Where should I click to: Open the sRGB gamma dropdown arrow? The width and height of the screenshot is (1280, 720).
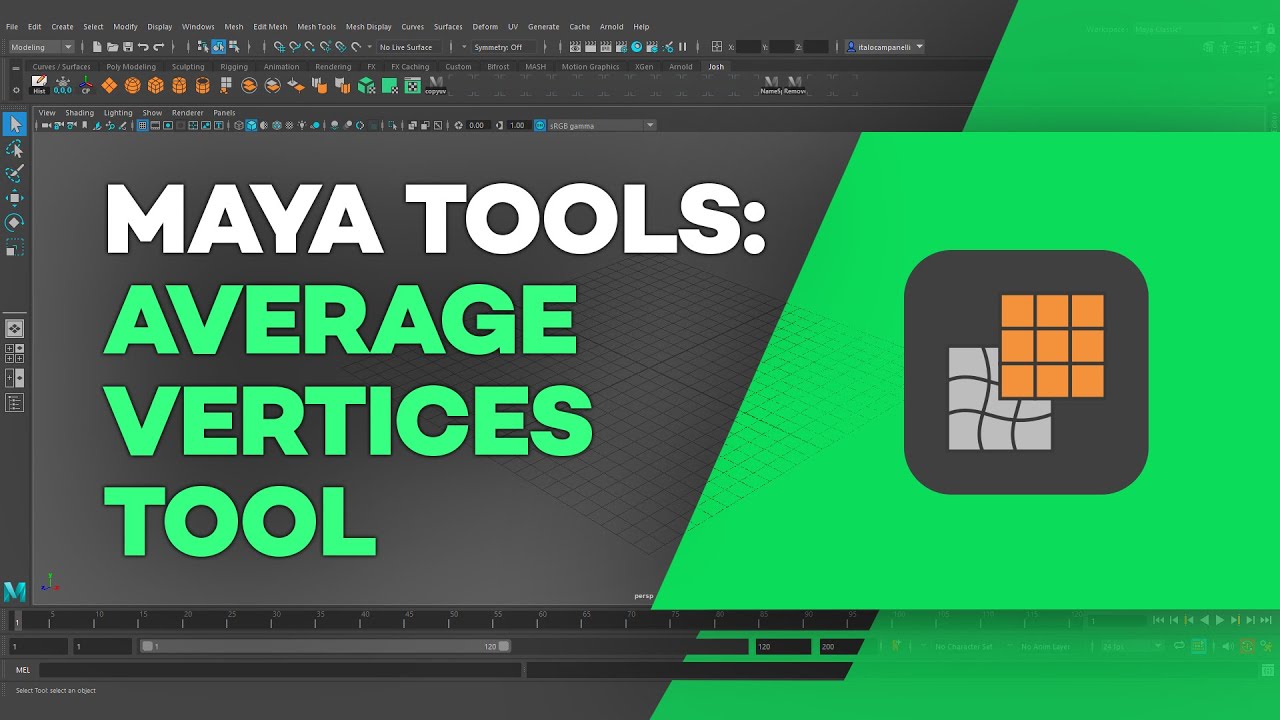pos(650,125)
